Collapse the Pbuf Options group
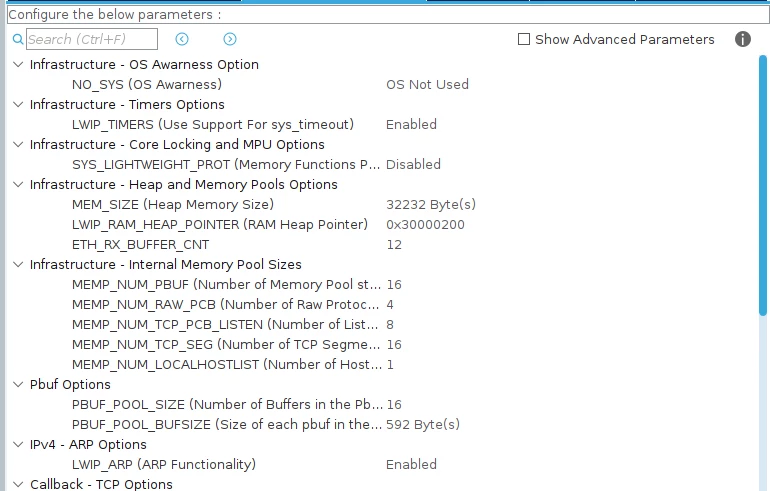770x491 pixels. [x=18, y=384]
